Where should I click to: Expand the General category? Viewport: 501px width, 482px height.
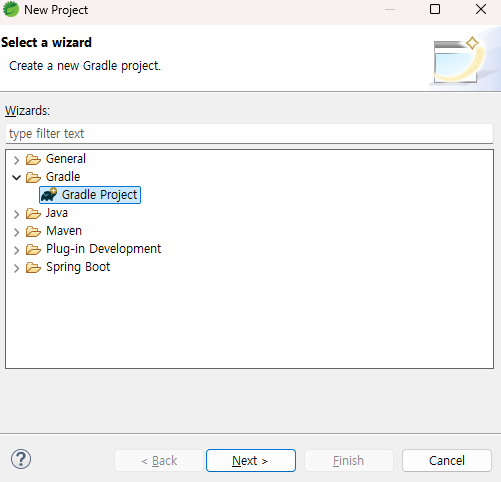(16, 160)
